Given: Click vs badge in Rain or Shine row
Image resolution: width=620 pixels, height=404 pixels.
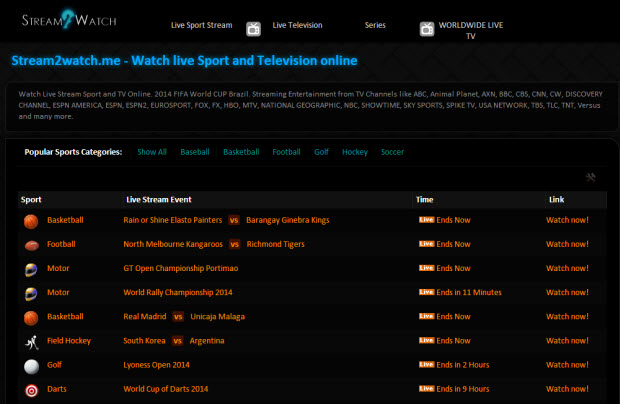Looking at the screenshot, I should (x=234, y=220).
